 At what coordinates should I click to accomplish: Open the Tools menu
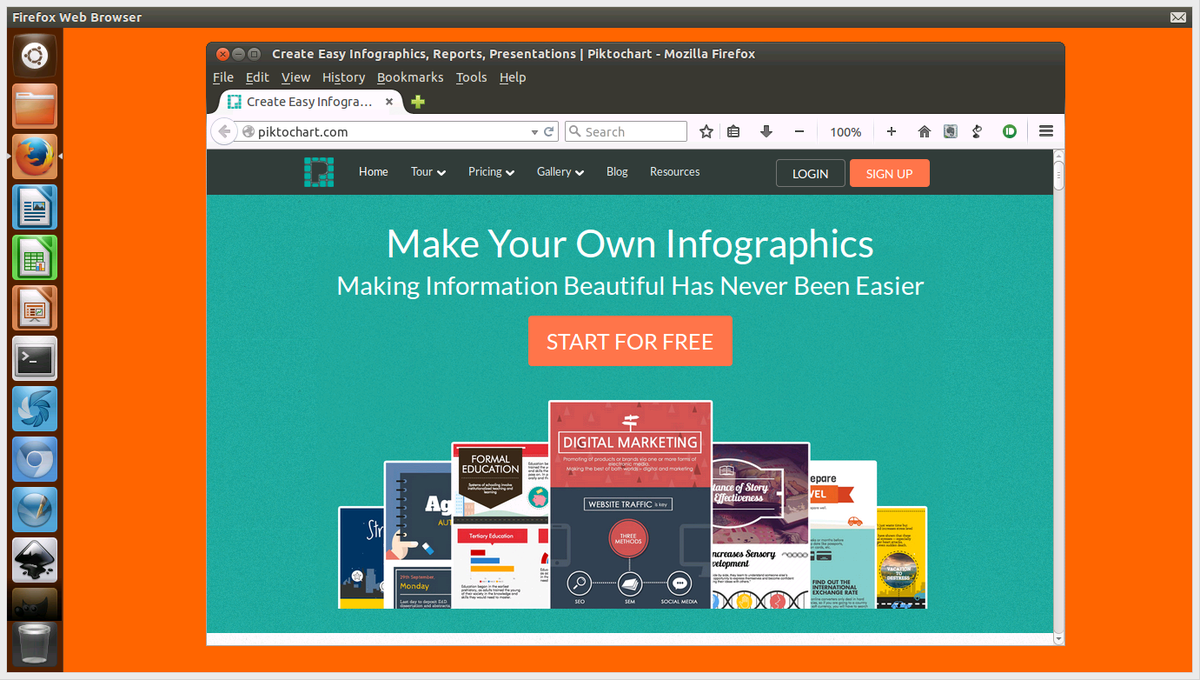coord(471,77)
